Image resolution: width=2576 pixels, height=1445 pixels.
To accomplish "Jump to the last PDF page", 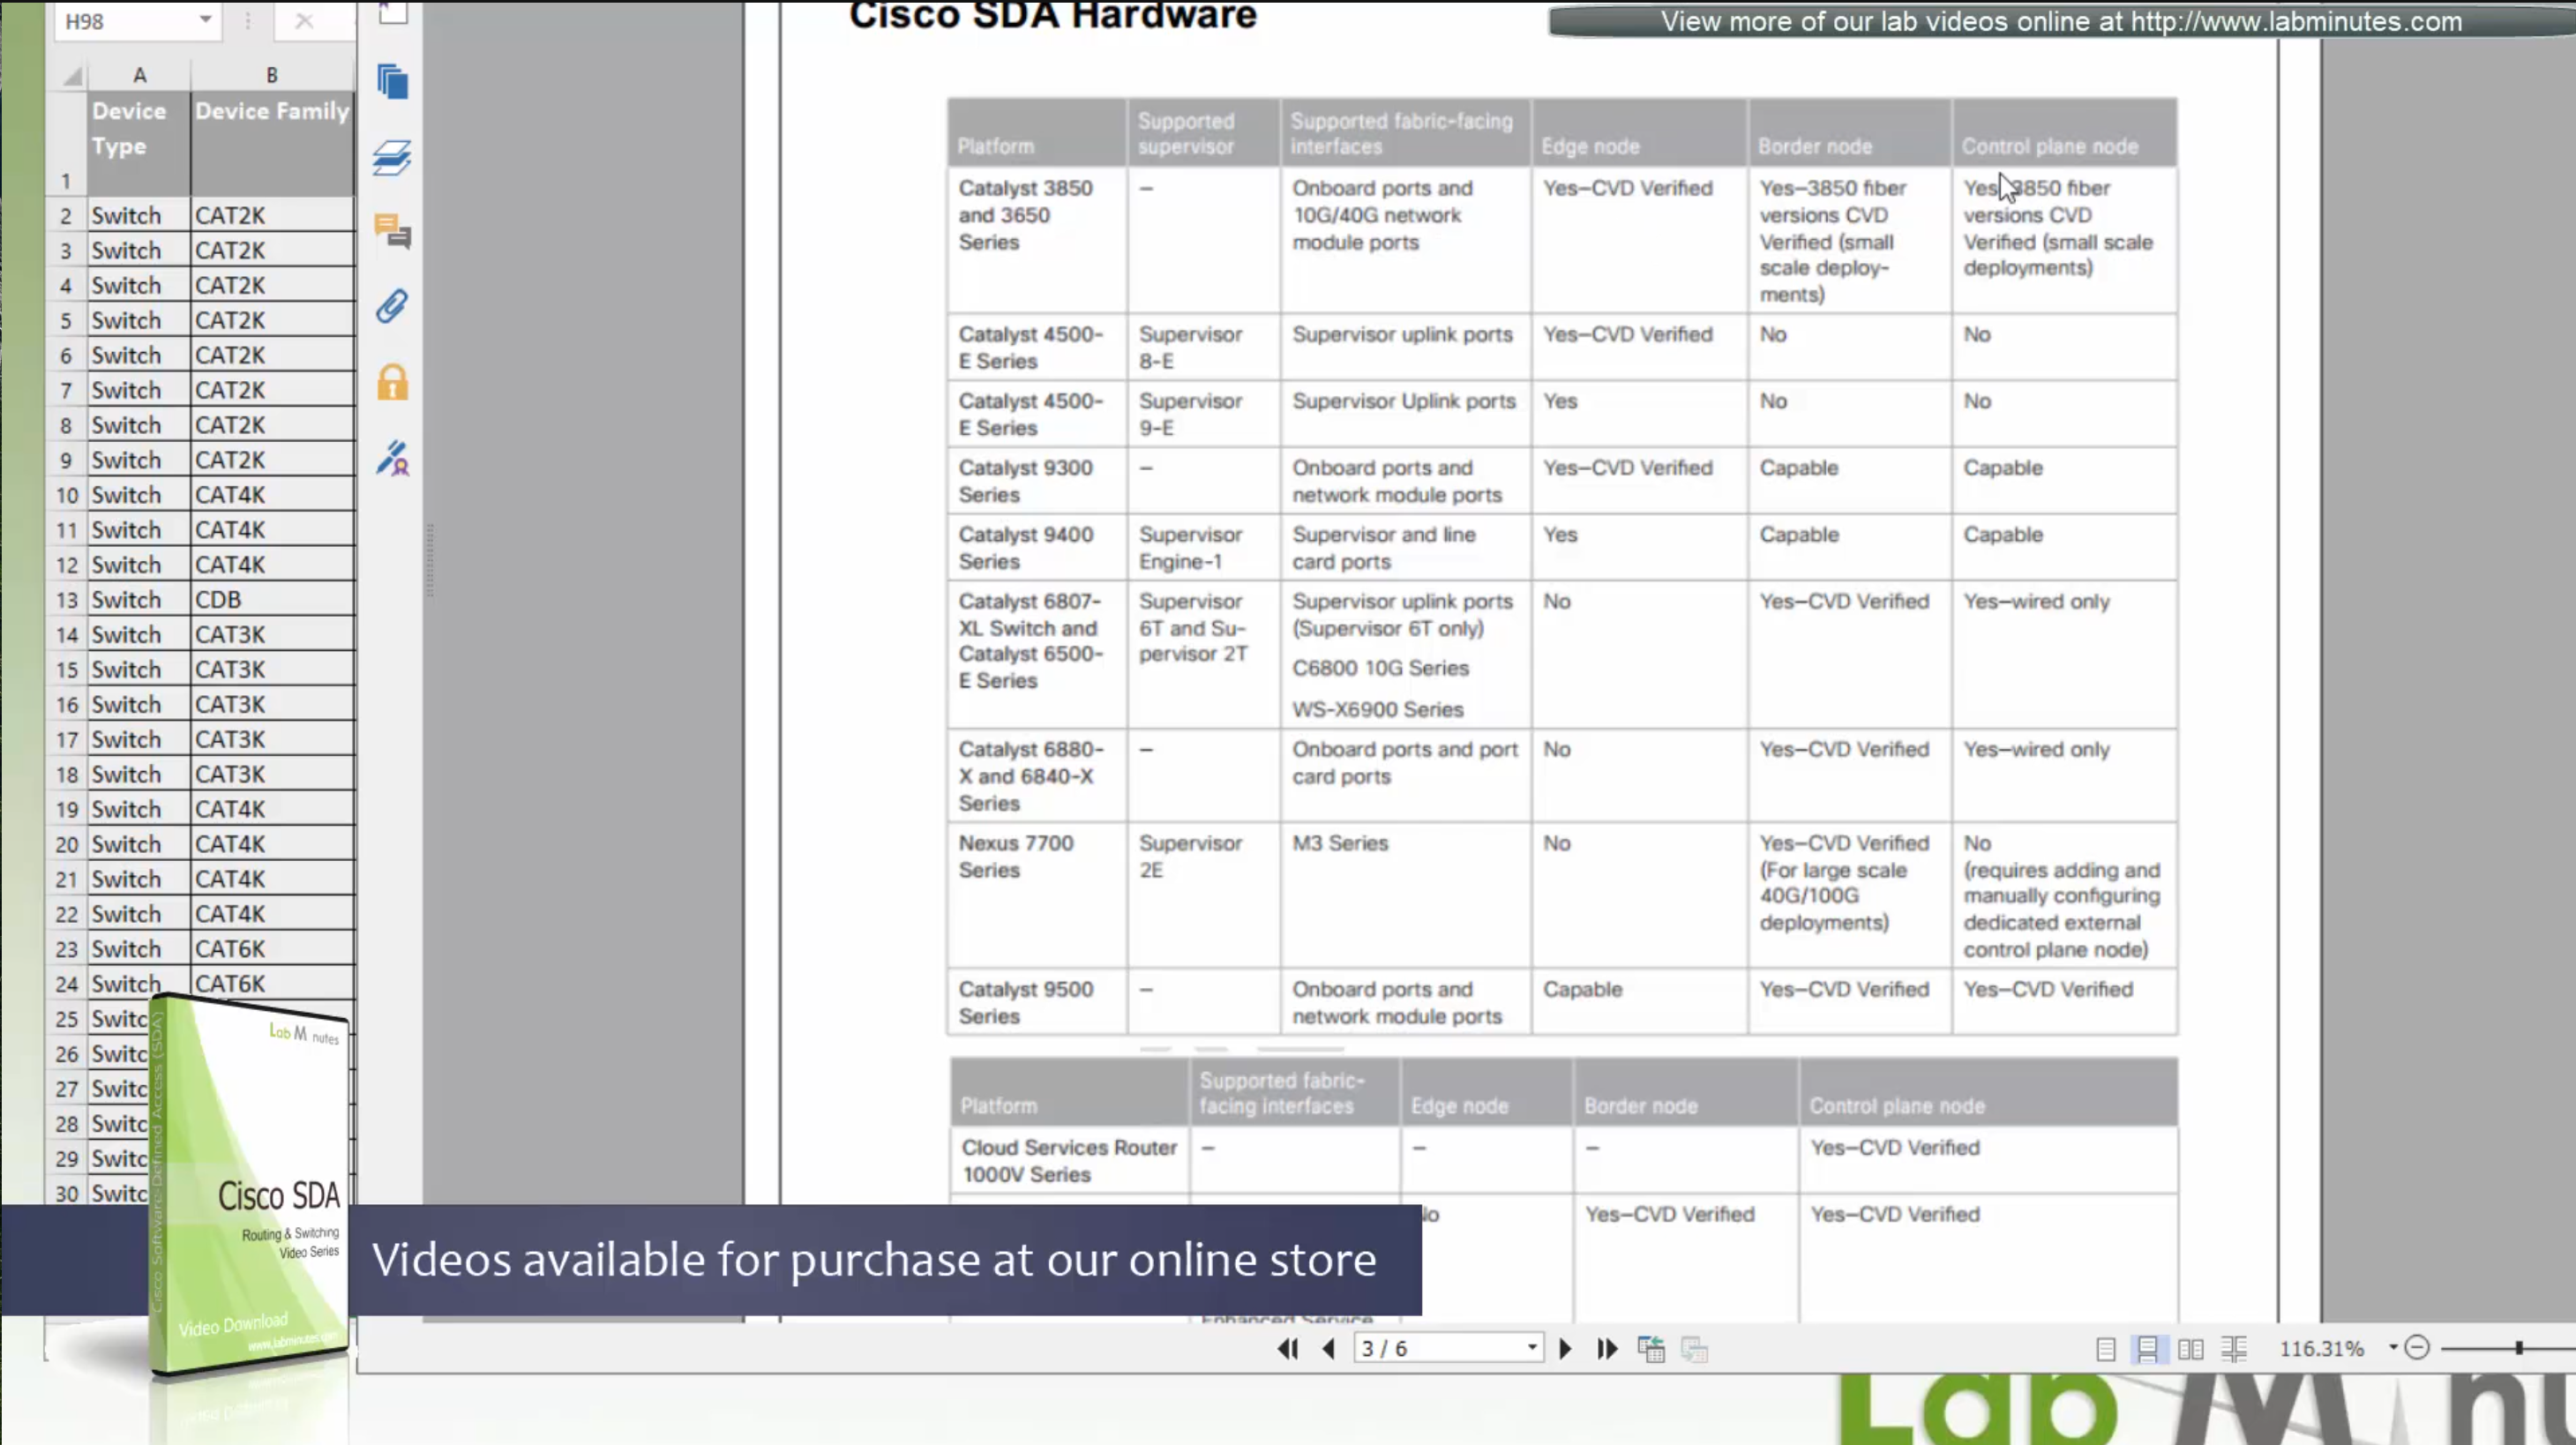I will click(1607, 1349).
